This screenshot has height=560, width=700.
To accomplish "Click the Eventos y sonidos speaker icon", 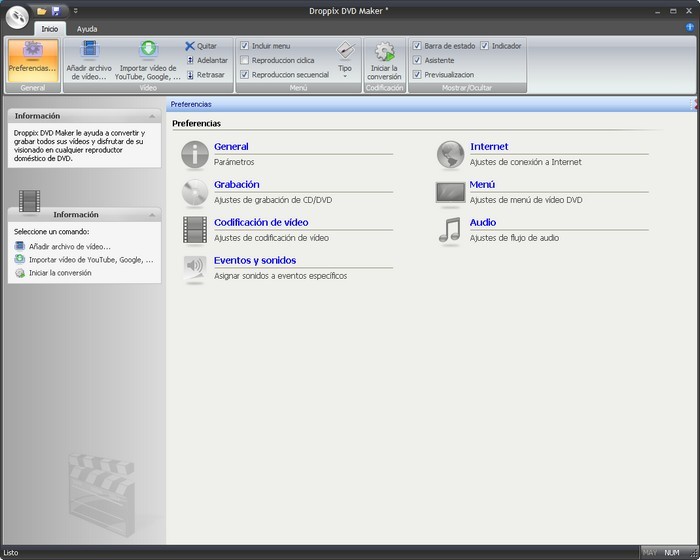I will coord(195,267).
